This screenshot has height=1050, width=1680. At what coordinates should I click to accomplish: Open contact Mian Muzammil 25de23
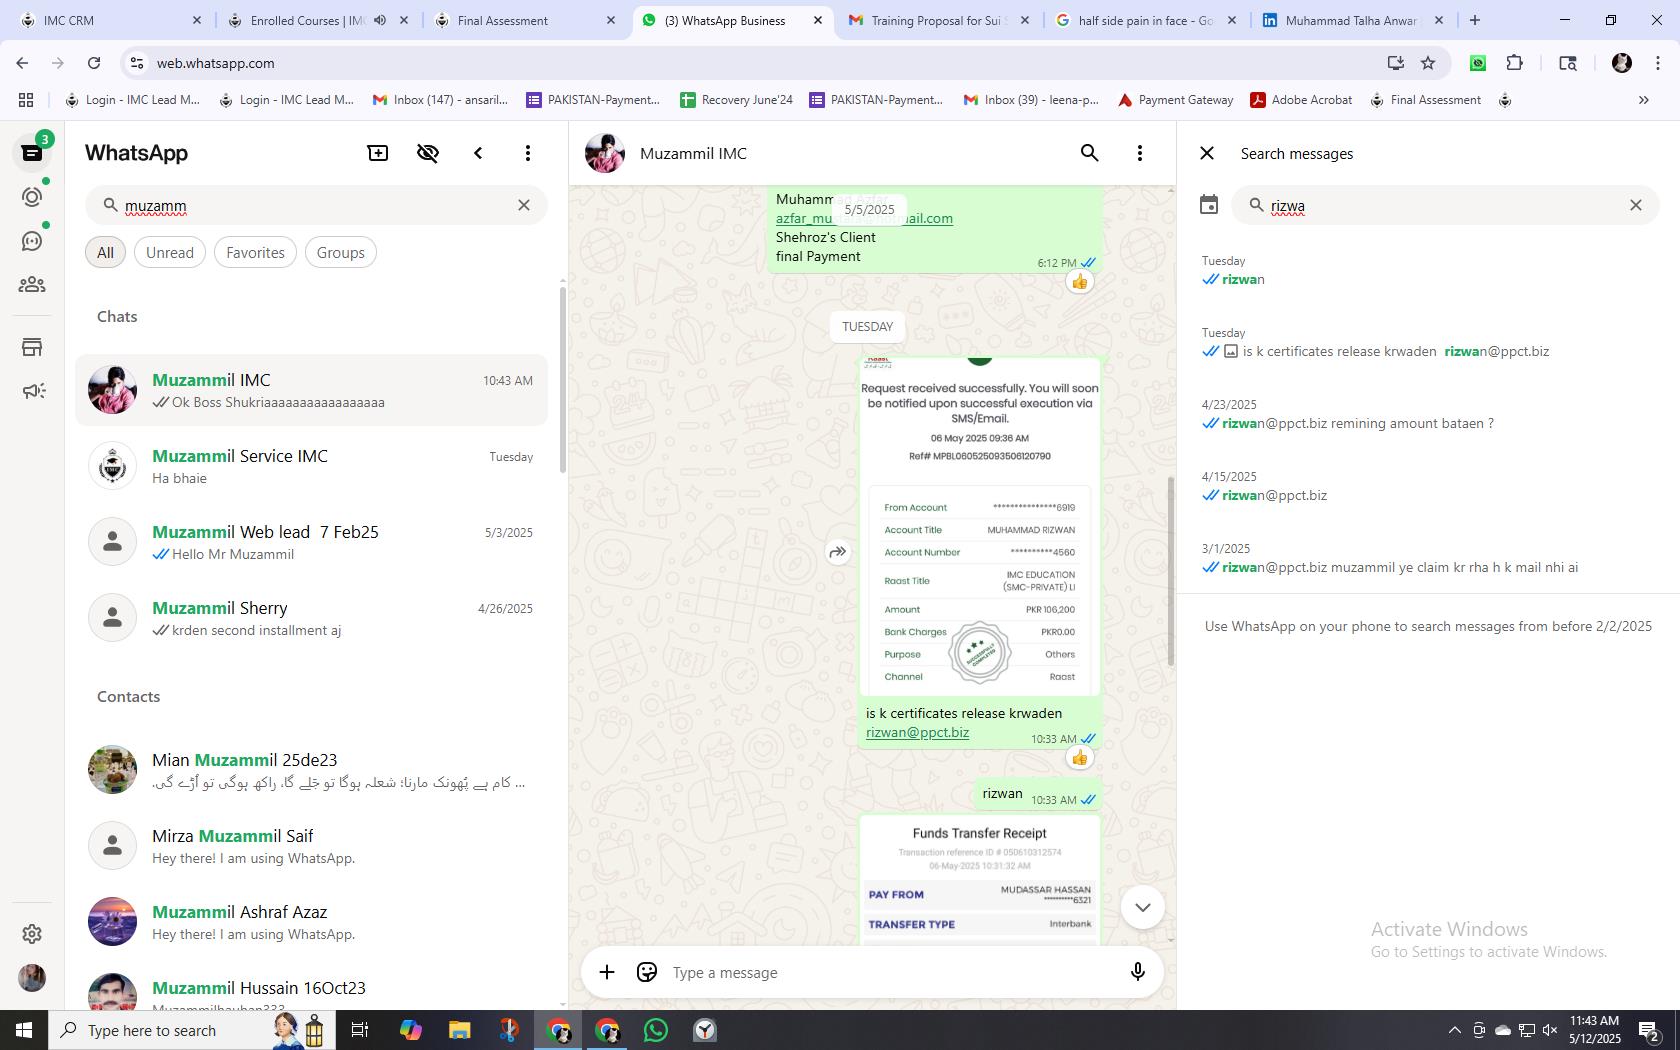[x=311, y=770]
